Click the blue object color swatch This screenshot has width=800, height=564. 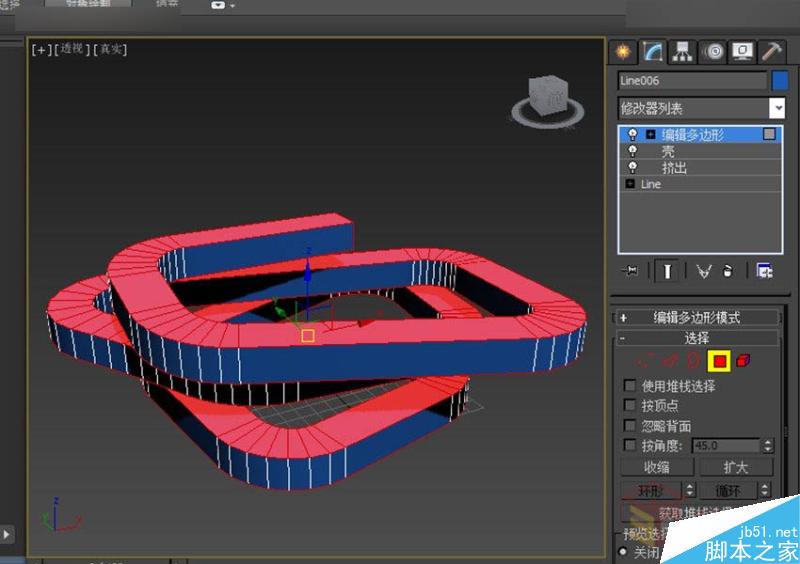click(780, 81)
